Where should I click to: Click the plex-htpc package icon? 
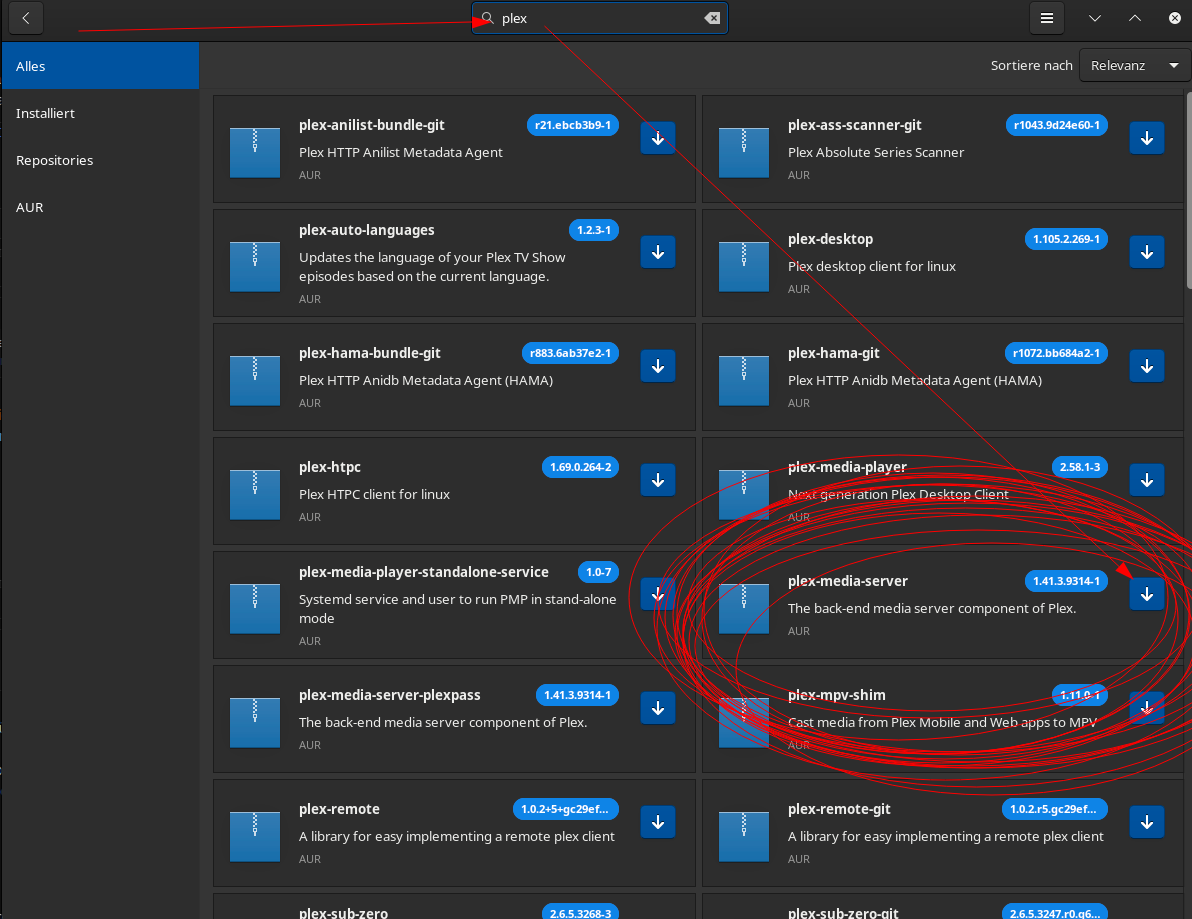255,494
